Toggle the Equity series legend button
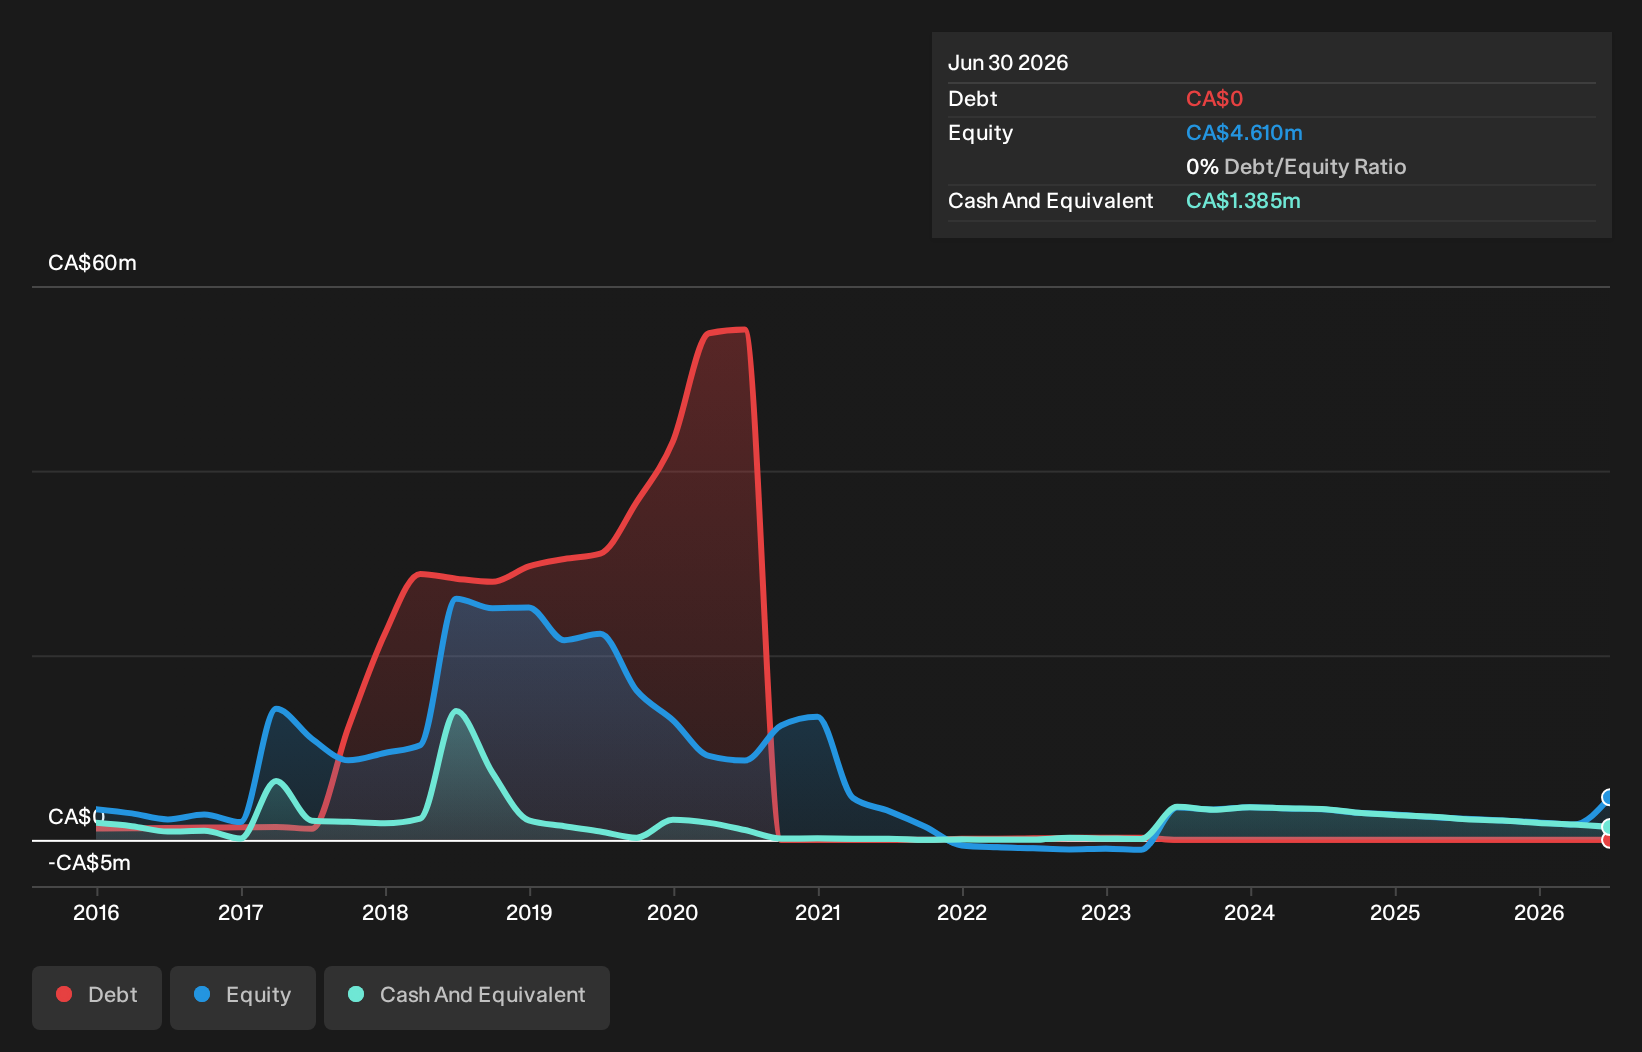The height and width of the screenshot is (1052, 1642). click(243, 997)
